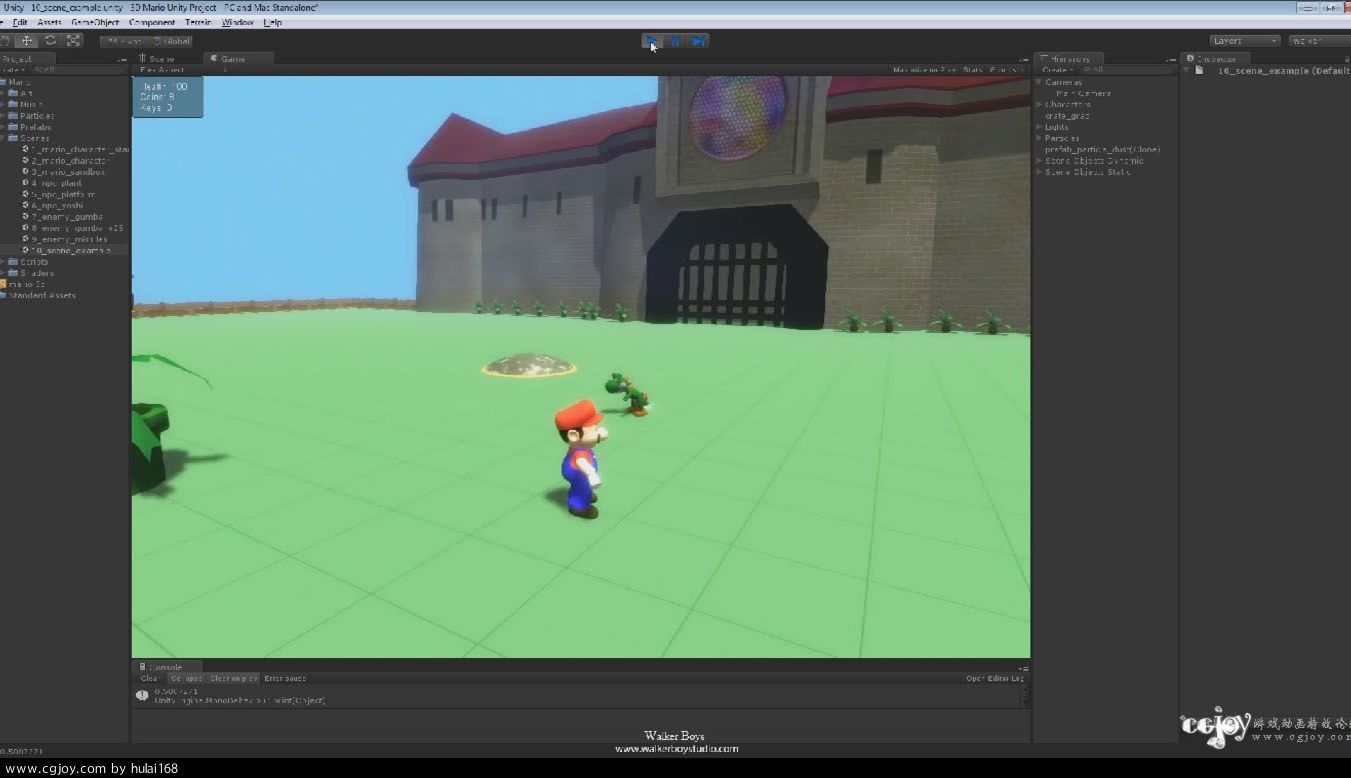
Task: Toggle Error Pause in Console
Action: pos(285,678)
